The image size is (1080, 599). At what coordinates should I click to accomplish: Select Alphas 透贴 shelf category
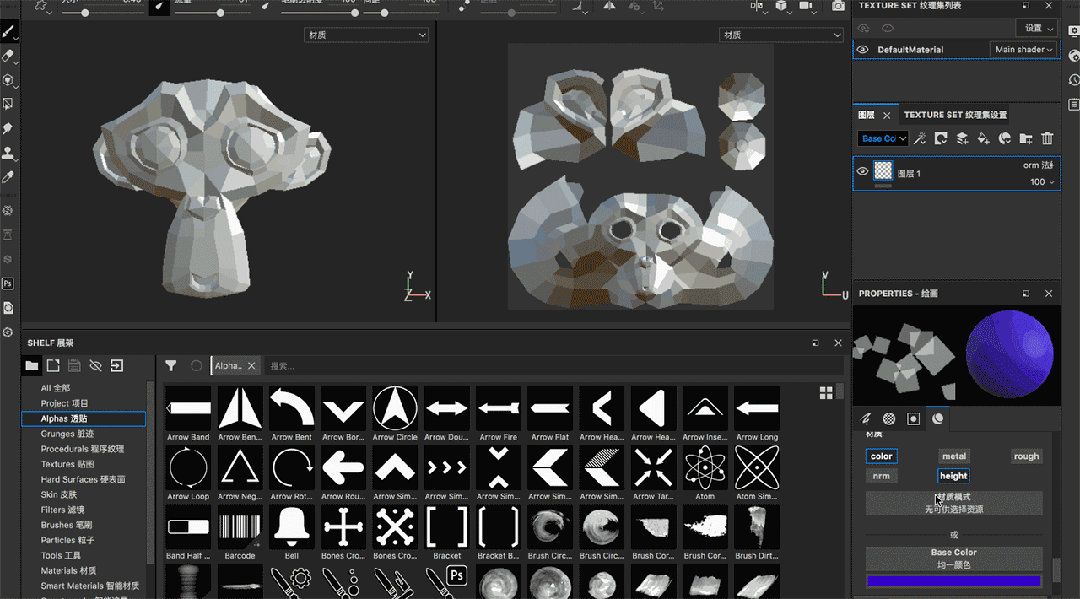click(x=83, y=419)
